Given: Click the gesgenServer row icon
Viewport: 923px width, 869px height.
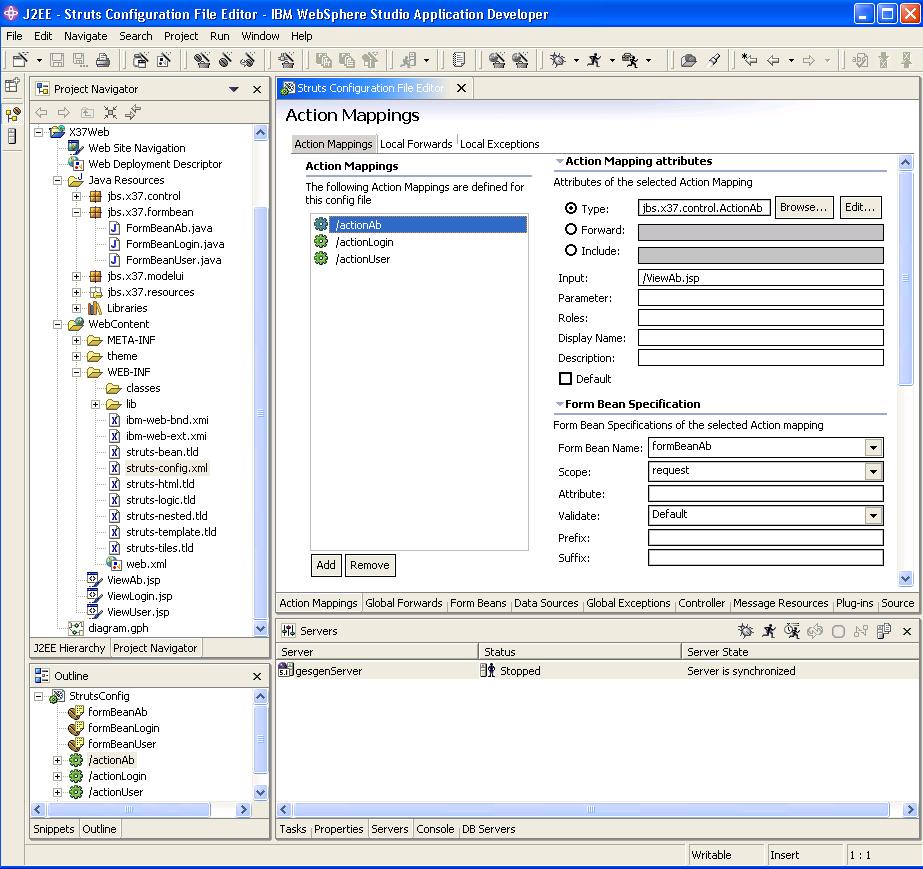Looking at the screenshot, I should point(285,670).
